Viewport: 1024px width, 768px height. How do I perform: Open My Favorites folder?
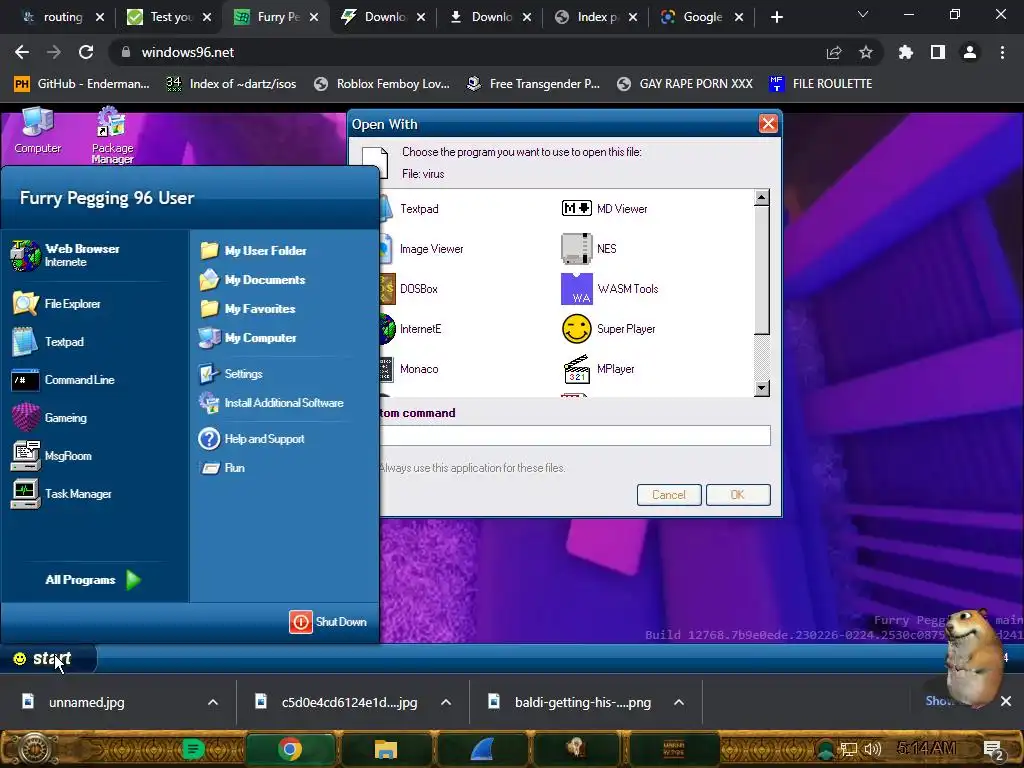point(248,309)
